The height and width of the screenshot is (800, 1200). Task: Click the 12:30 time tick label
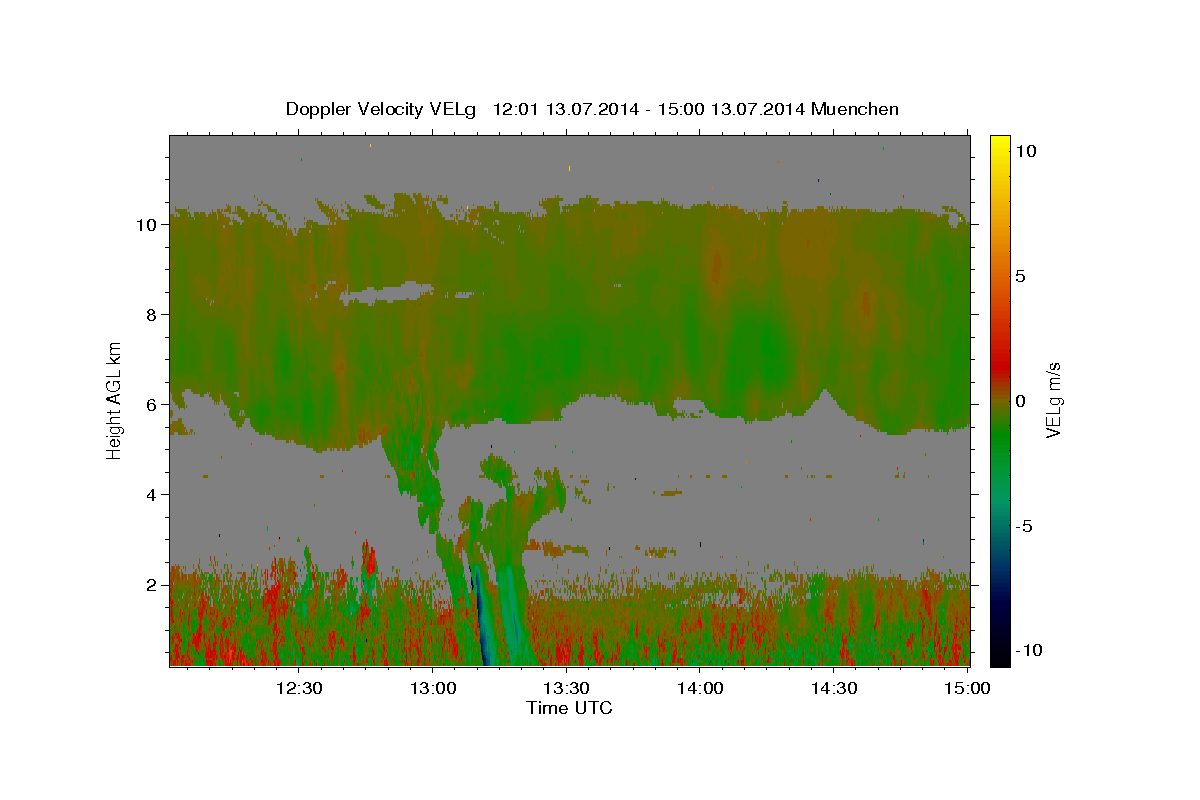tap(299, 688)
